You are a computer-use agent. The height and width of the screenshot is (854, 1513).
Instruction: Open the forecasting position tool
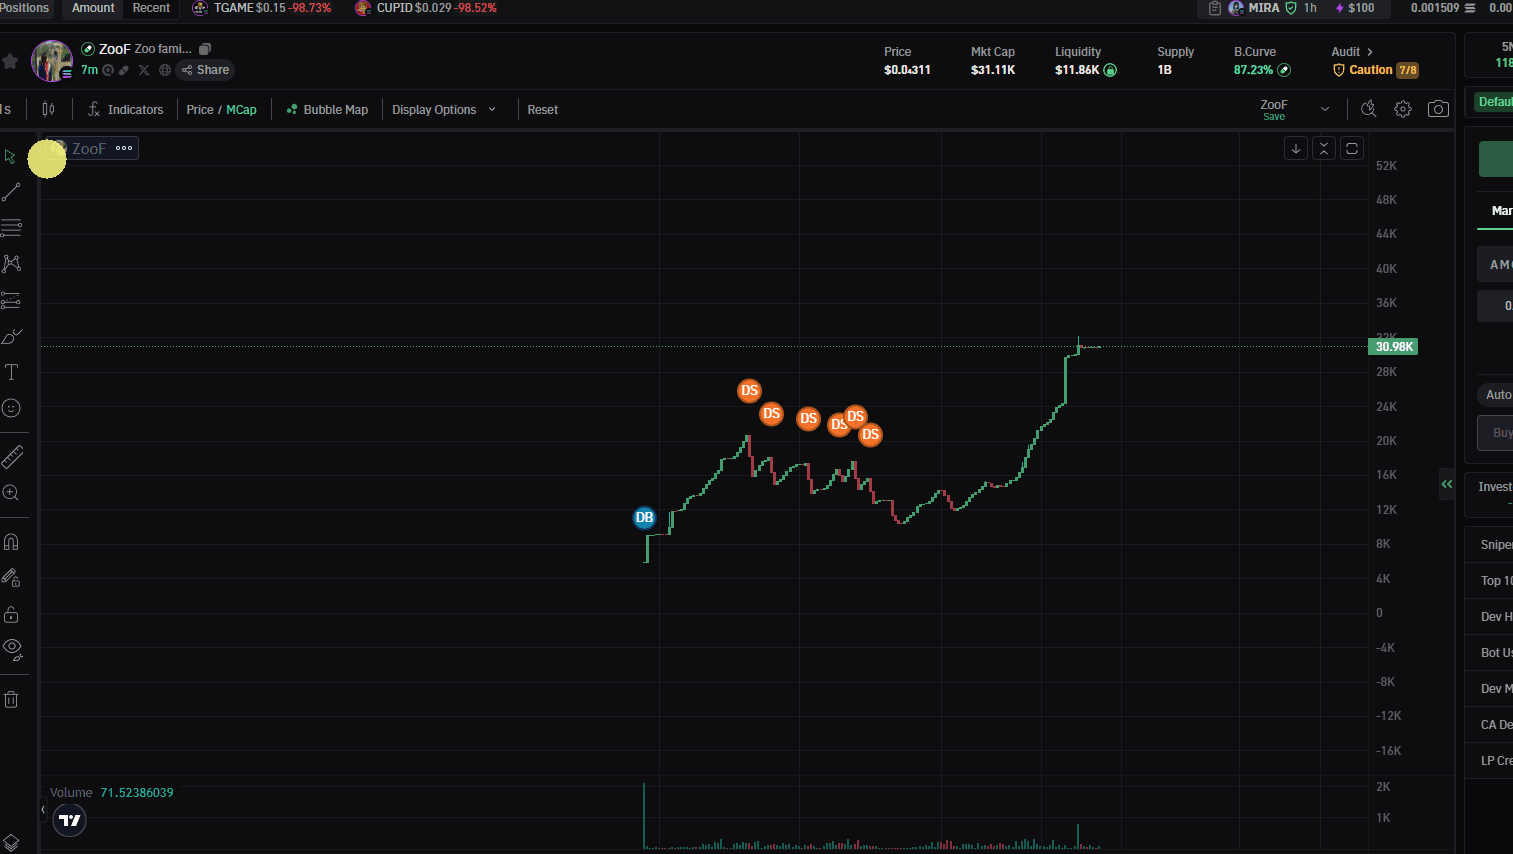click(x=11, y=300)
